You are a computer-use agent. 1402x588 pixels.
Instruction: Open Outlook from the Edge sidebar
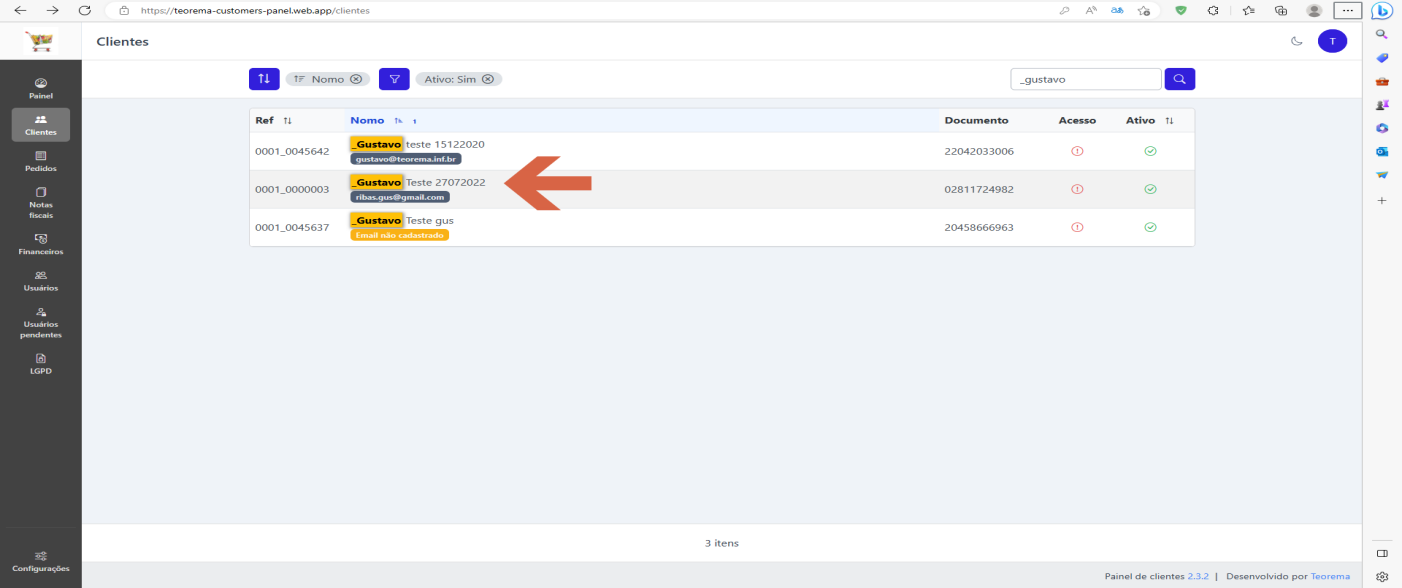tap(1382, 151)
